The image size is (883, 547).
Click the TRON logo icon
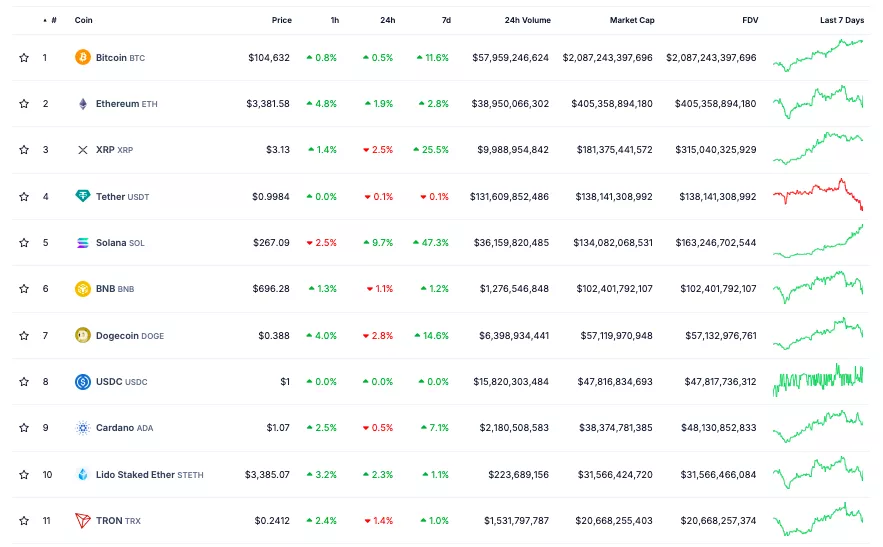pos(83,520)
